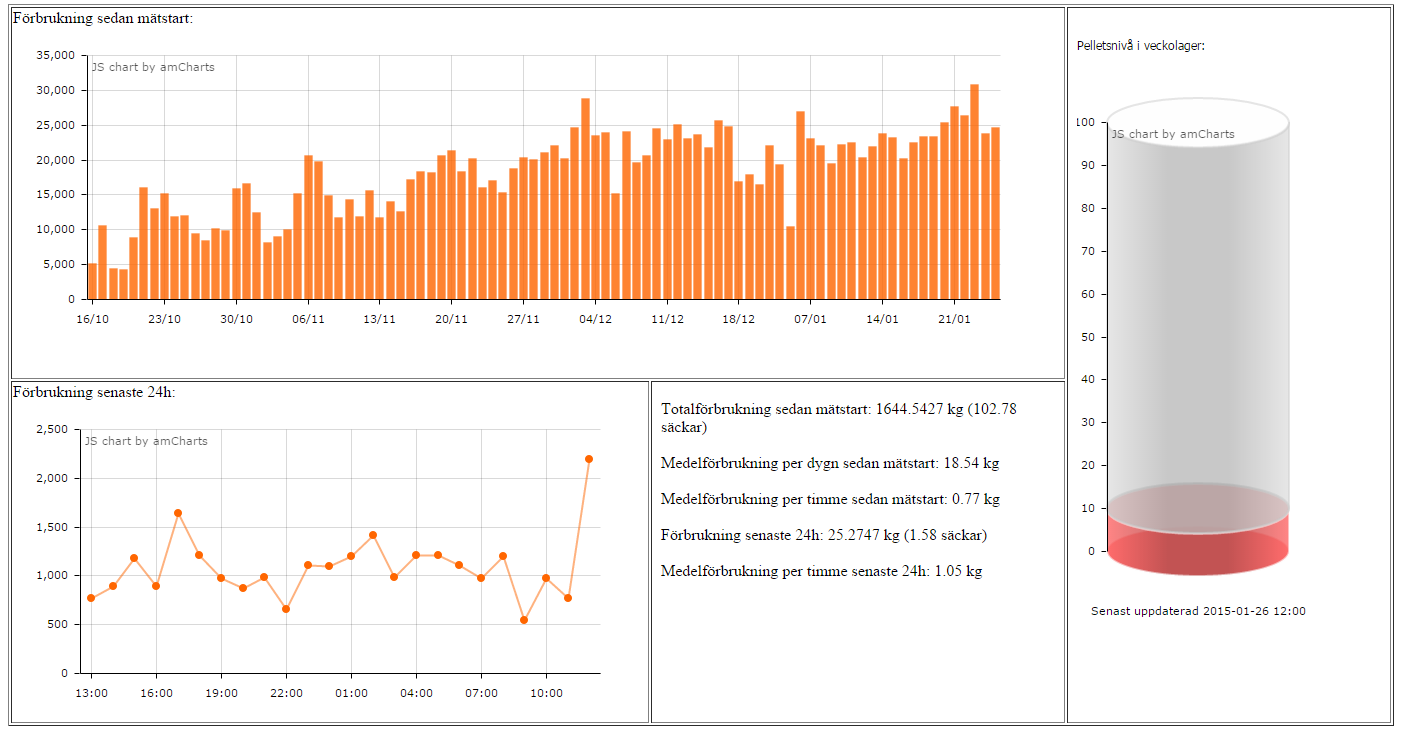Click the last data point above 2,000
This screenshot has height=732, width=1404.
pos(589,459)
